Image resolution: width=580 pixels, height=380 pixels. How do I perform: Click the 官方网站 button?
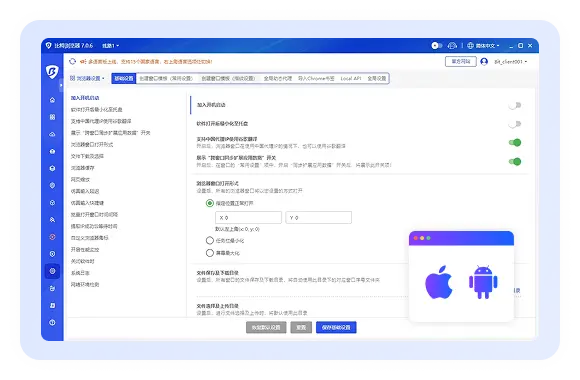pyautogui.click(x=461, y=61)
